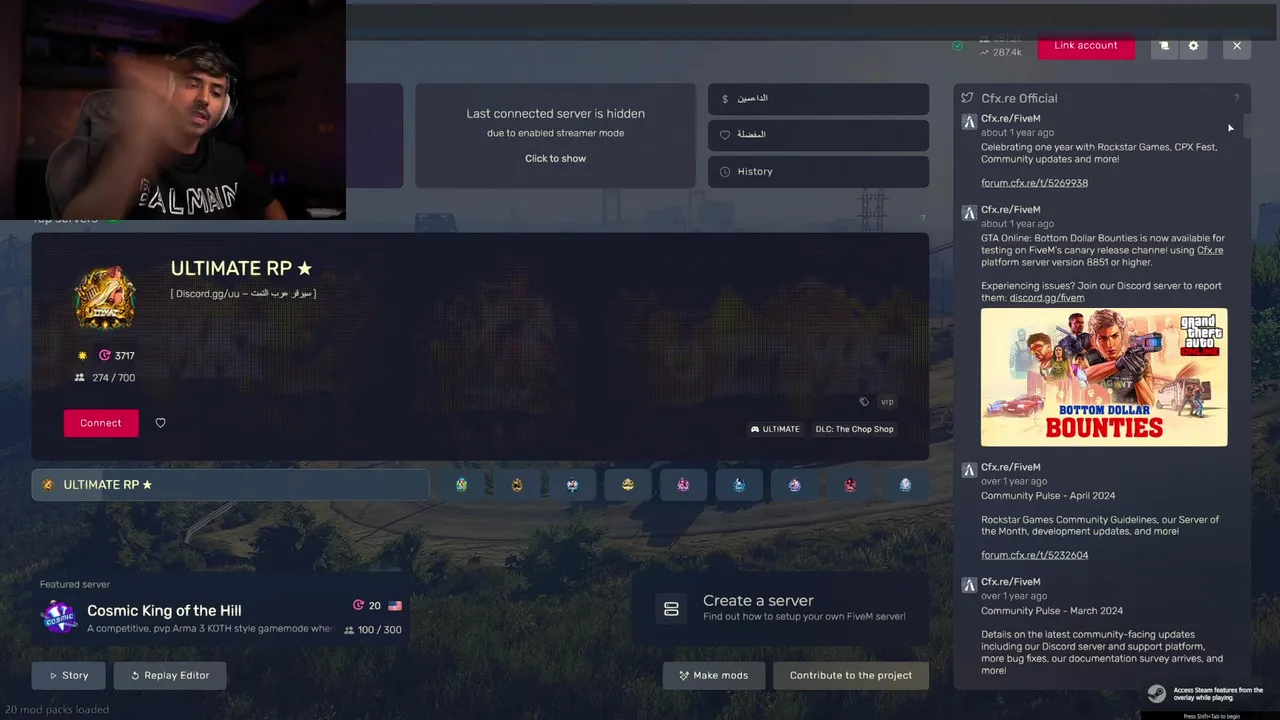1280x720 pixels.
Task: Open the forum.cfx.re/t/5269938 link
Action: [x=1034, y=183]
